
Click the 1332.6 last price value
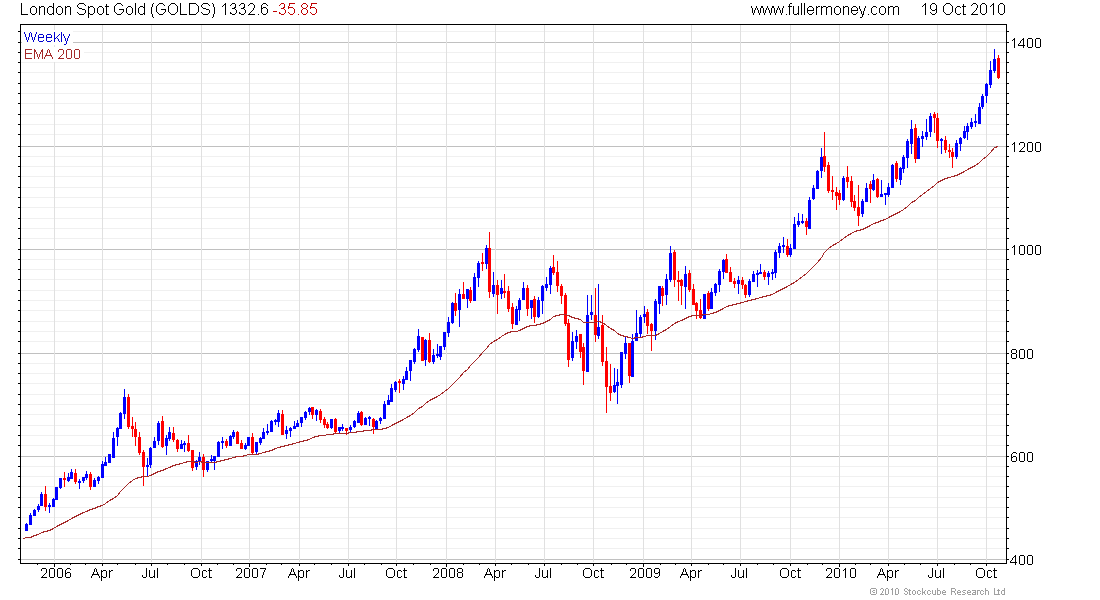click(244, 10)
